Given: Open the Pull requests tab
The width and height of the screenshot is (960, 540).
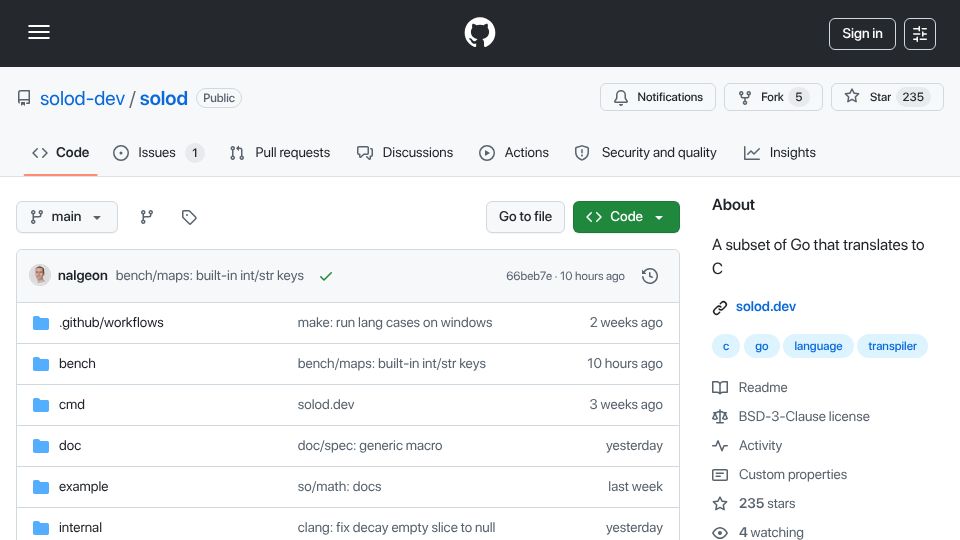Looking at the screenshot, I should (280, 152).
